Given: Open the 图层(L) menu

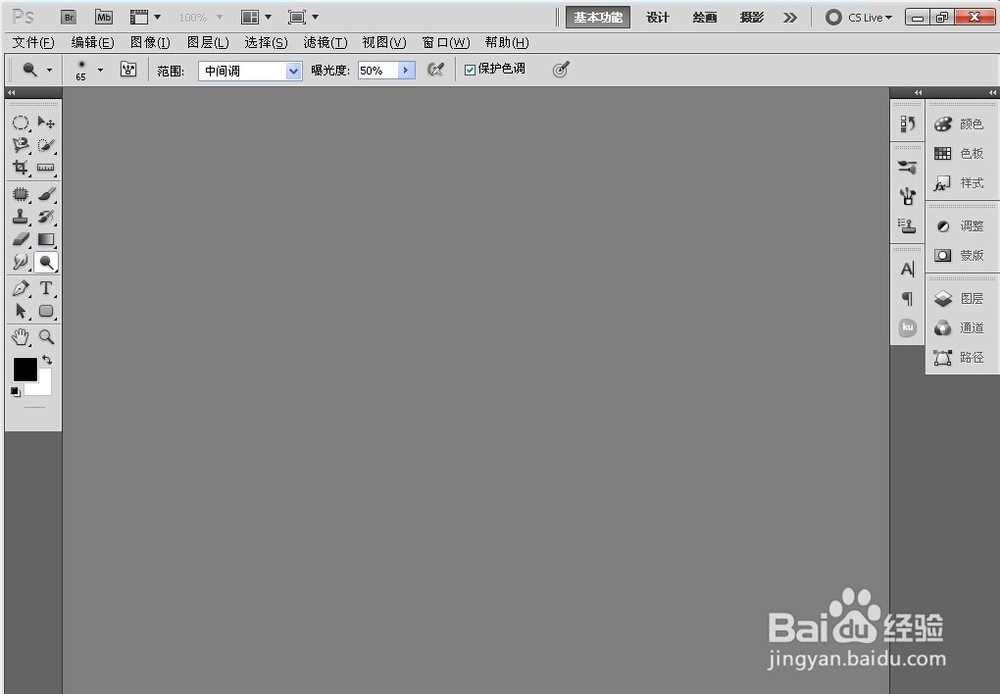Looking at the screenshot, I should click(208, 43).
